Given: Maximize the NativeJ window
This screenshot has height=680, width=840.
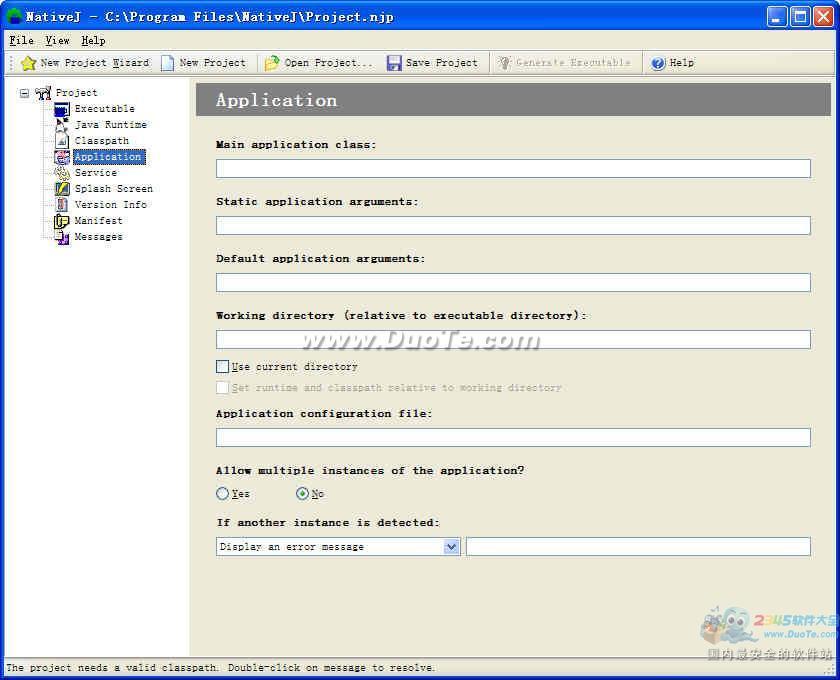Looking at the screenshot, I should tap(800, 17).
